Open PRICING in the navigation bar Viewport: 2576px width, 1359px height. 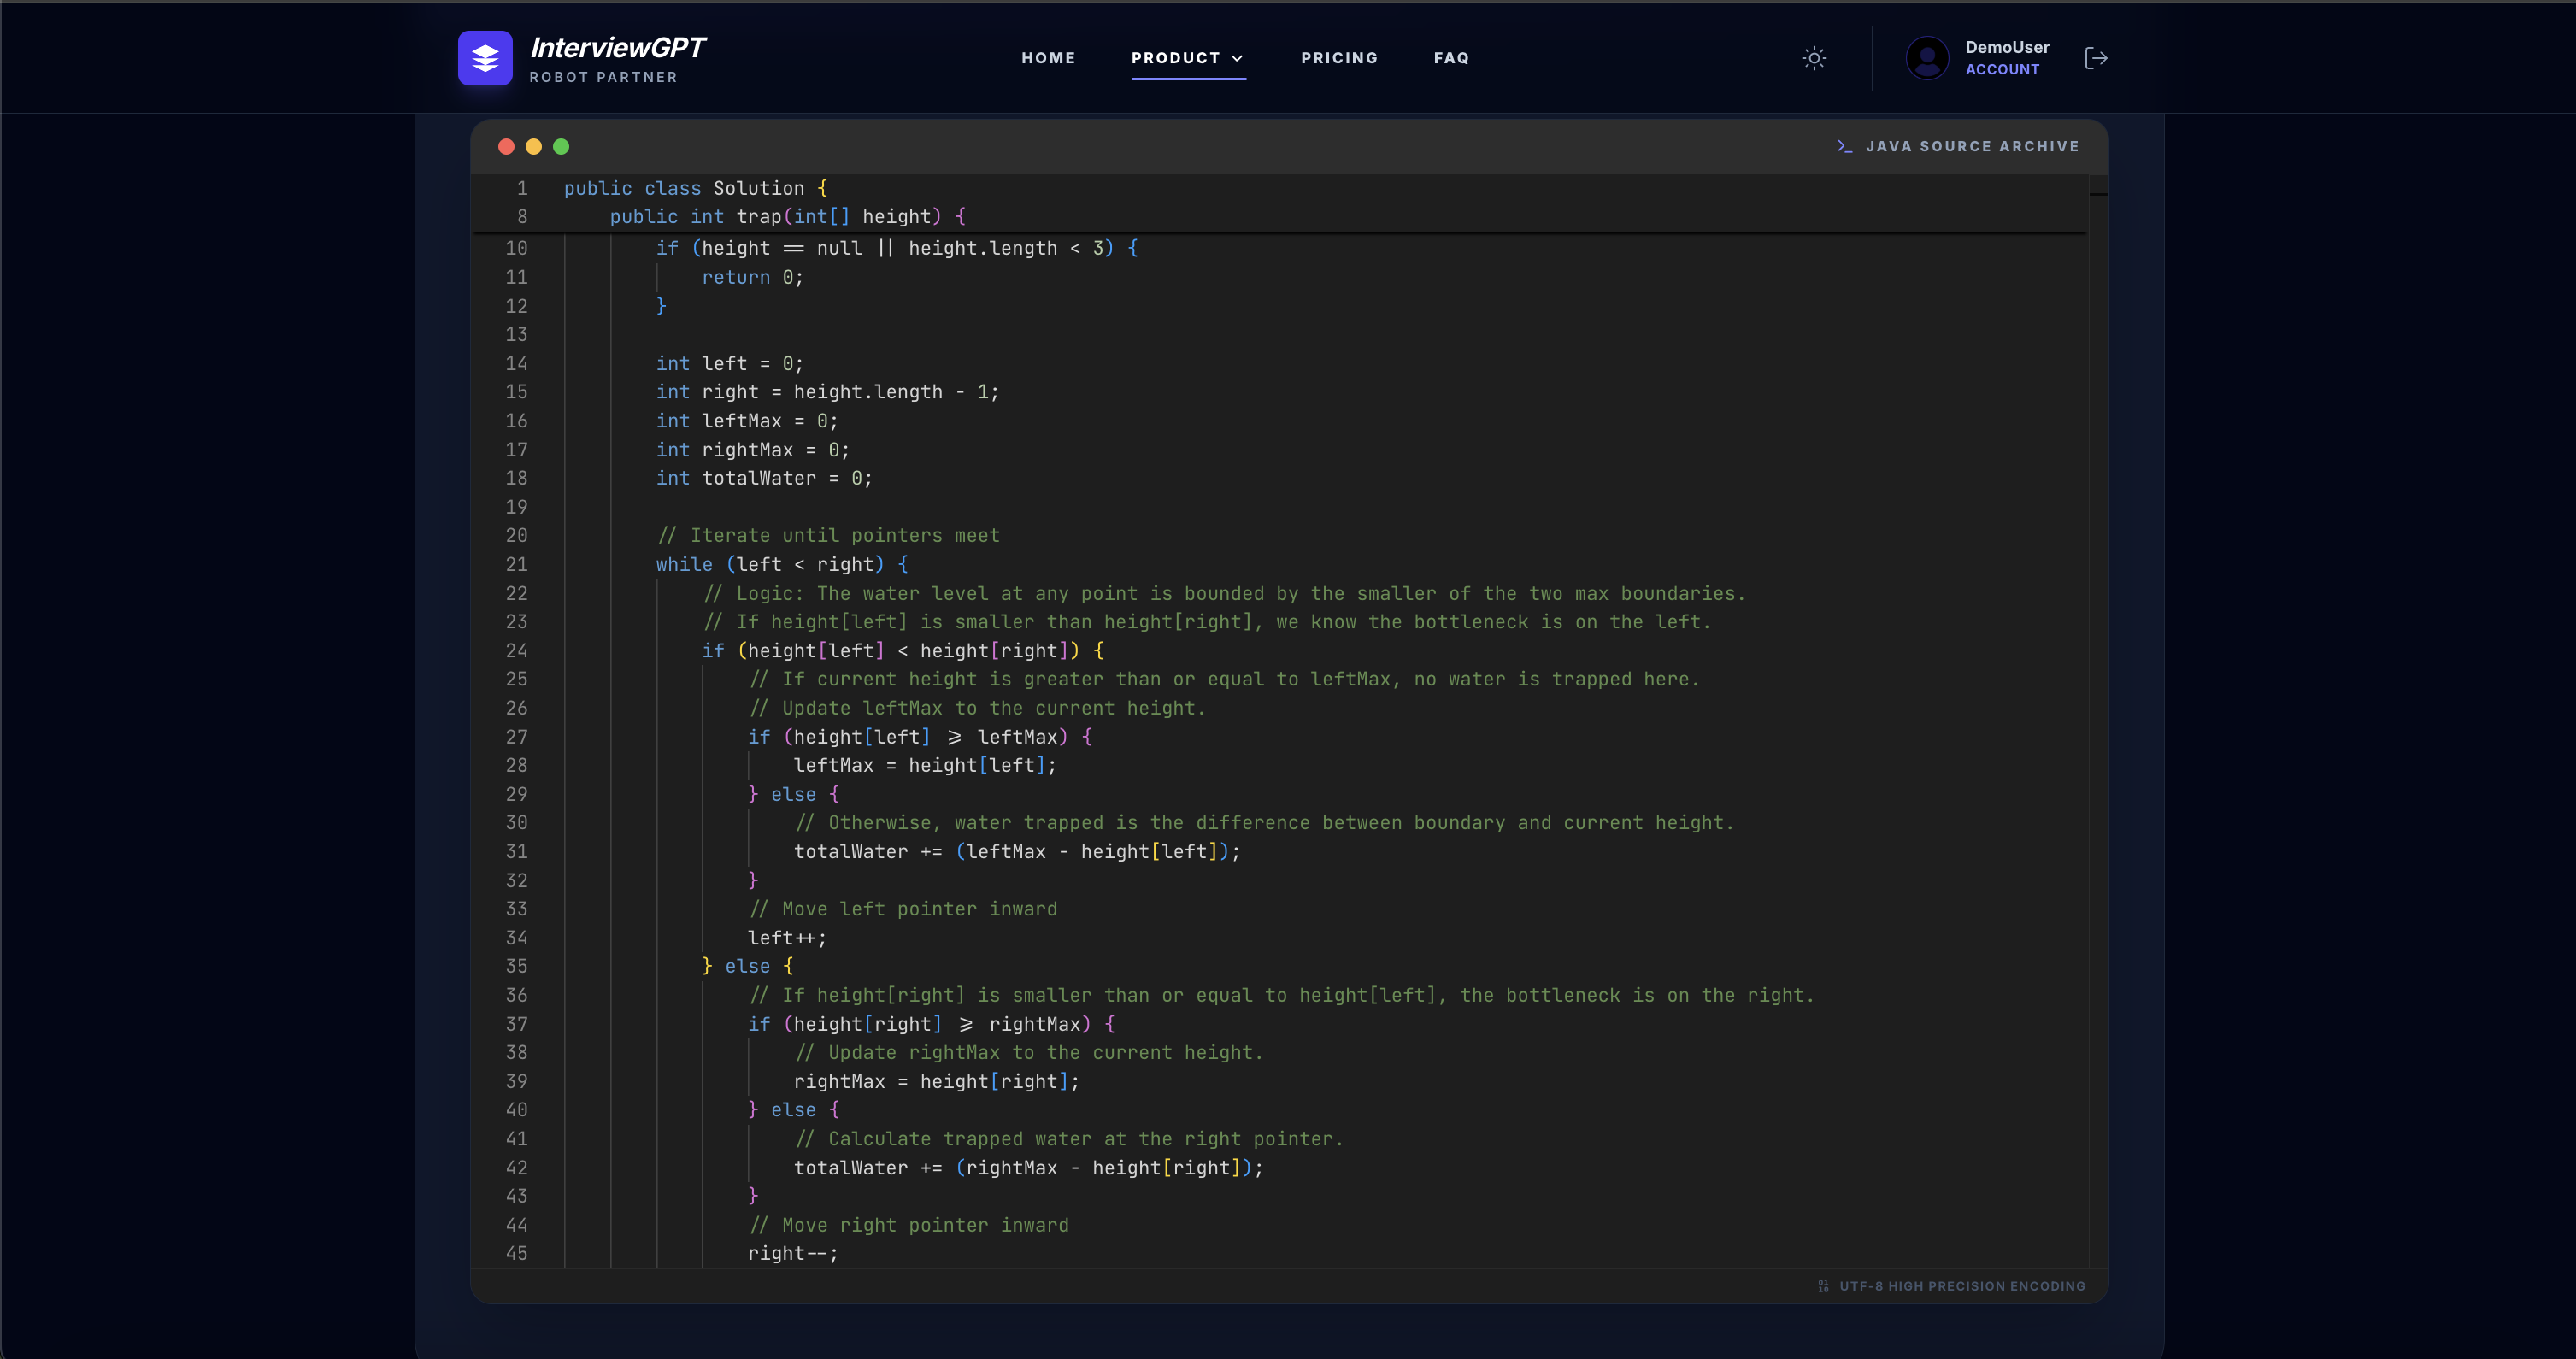tap(1340, 57)
